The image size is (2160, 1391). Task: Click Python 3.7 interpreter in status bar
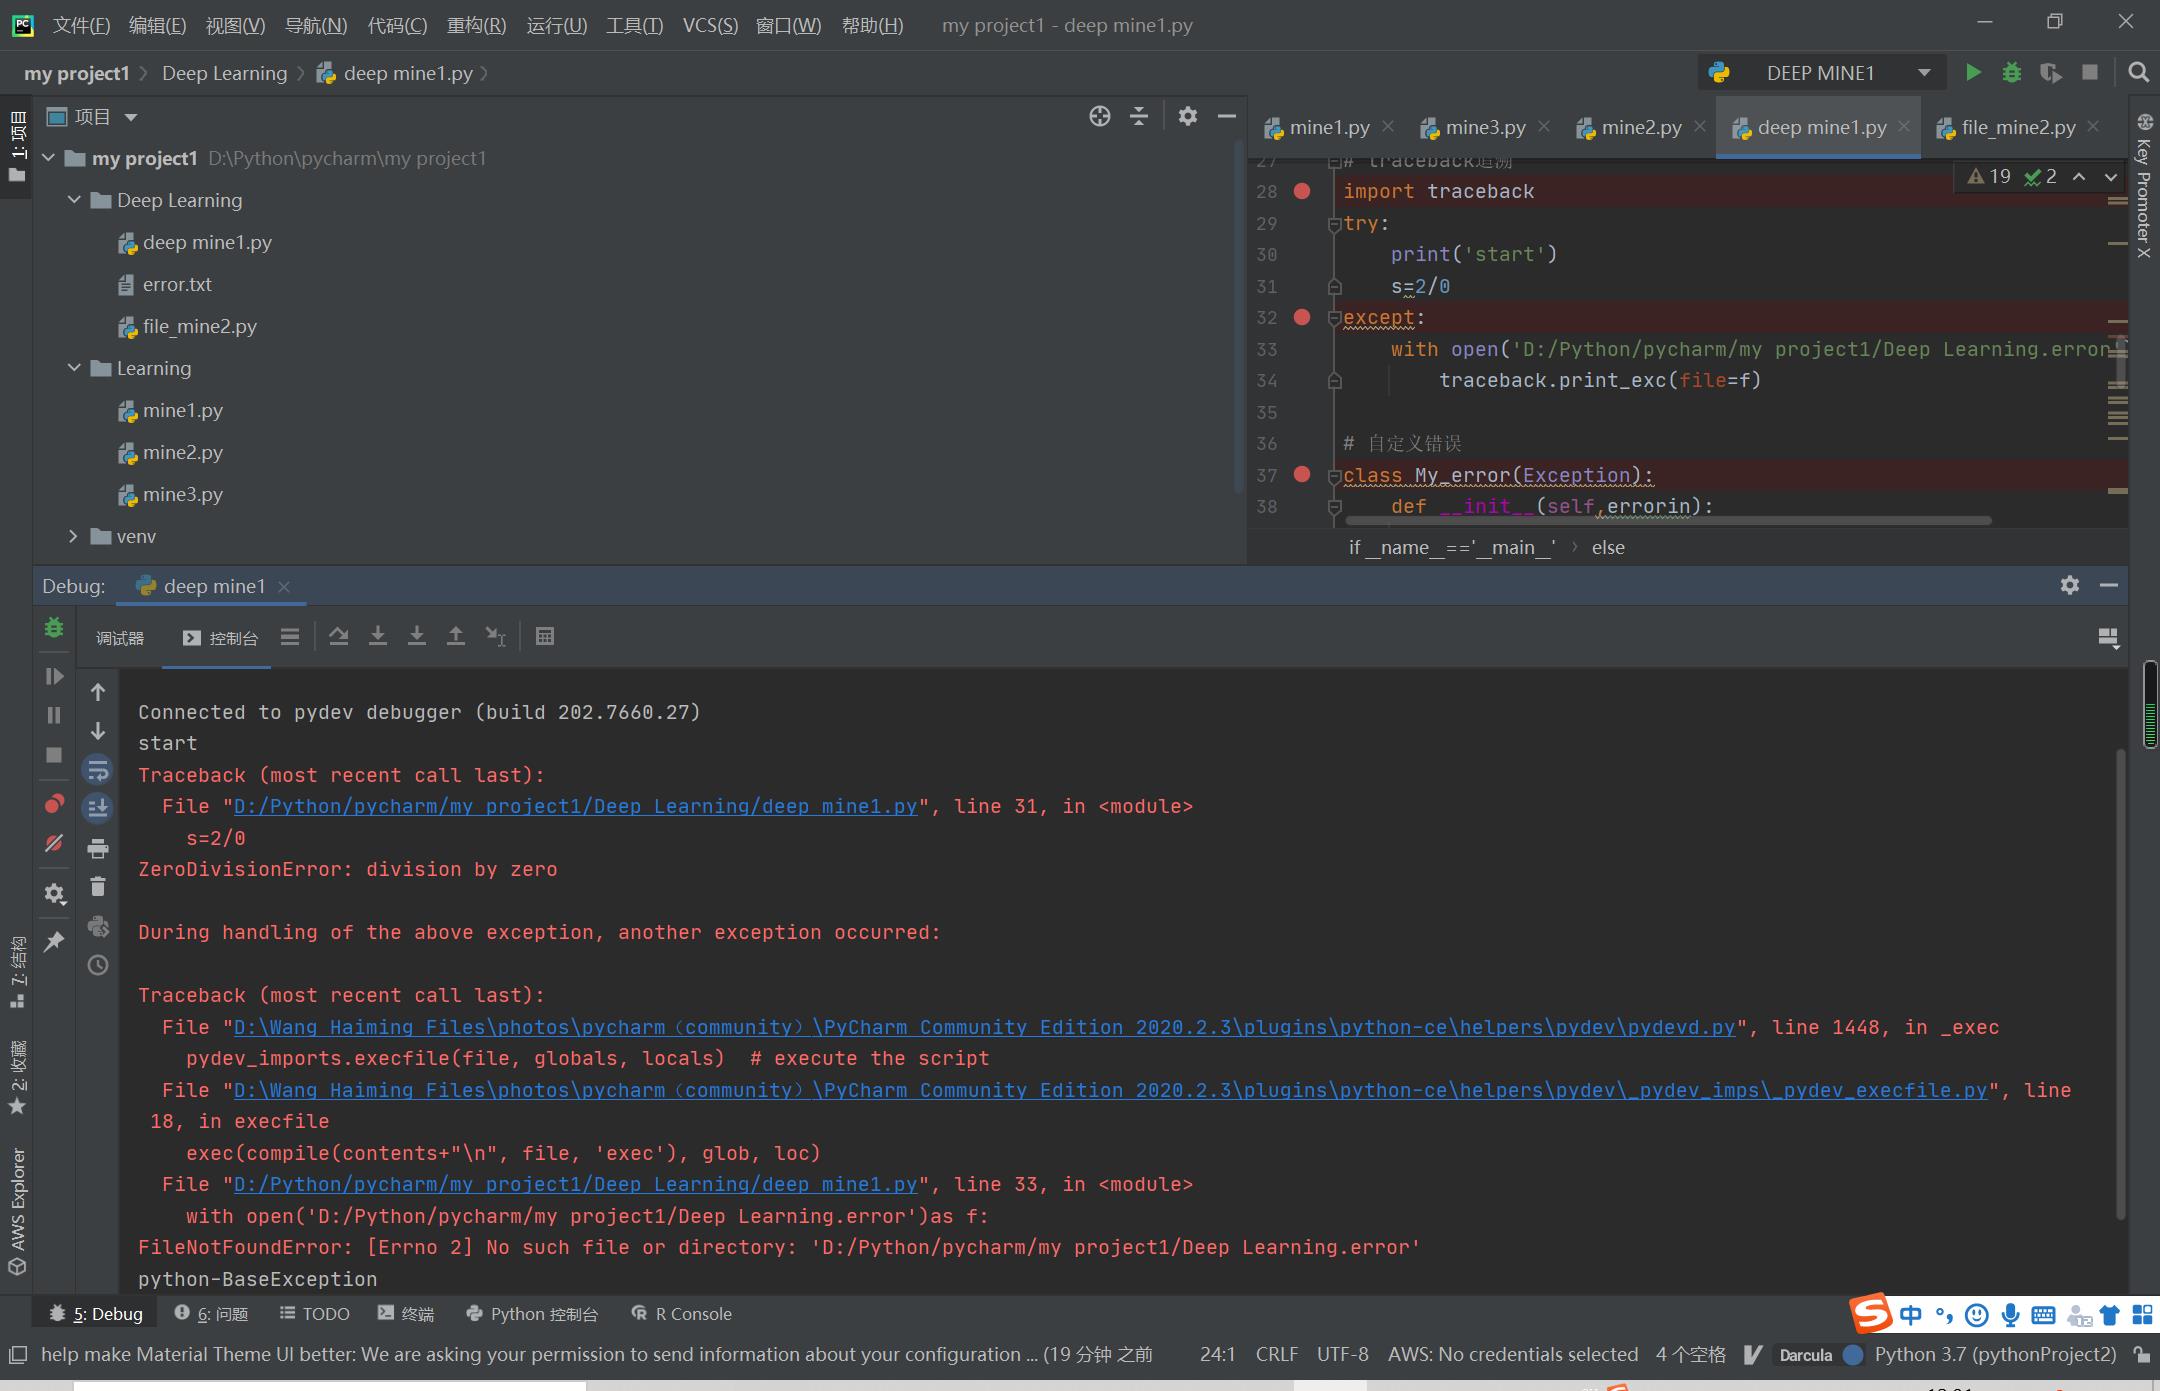pos(1995,1354)
